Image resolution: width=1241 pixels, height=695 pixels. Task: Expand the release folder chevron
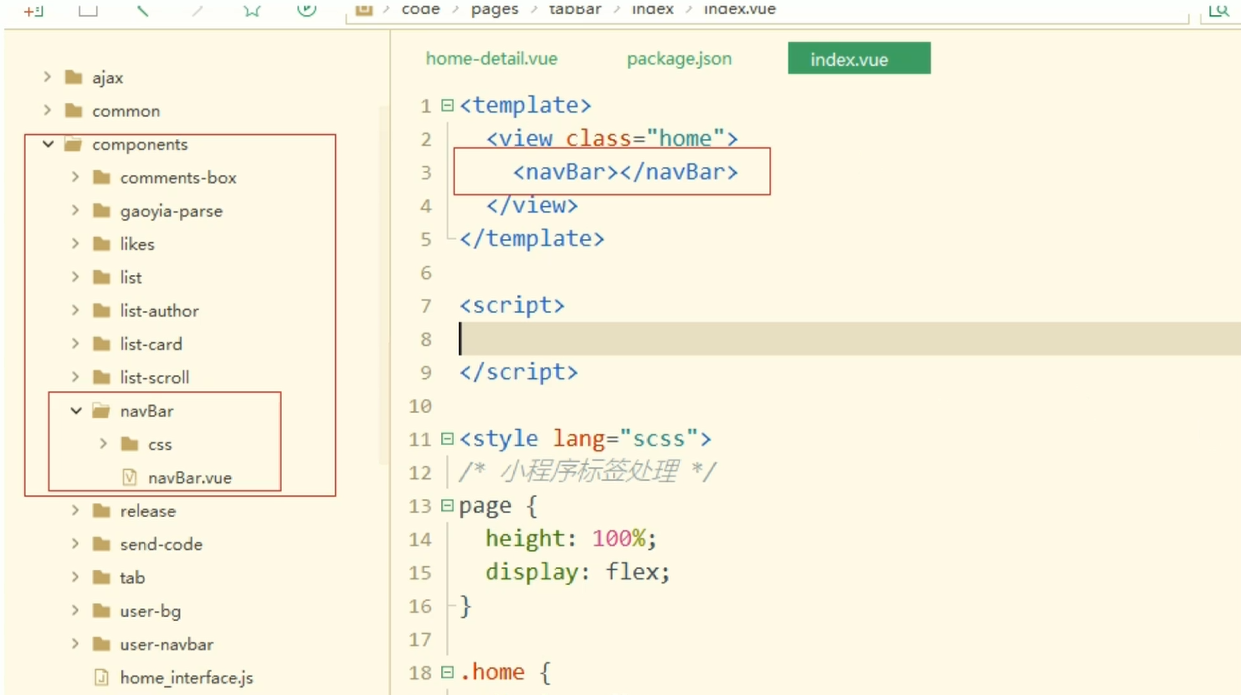pyautogui.click(x=75, y=511)
